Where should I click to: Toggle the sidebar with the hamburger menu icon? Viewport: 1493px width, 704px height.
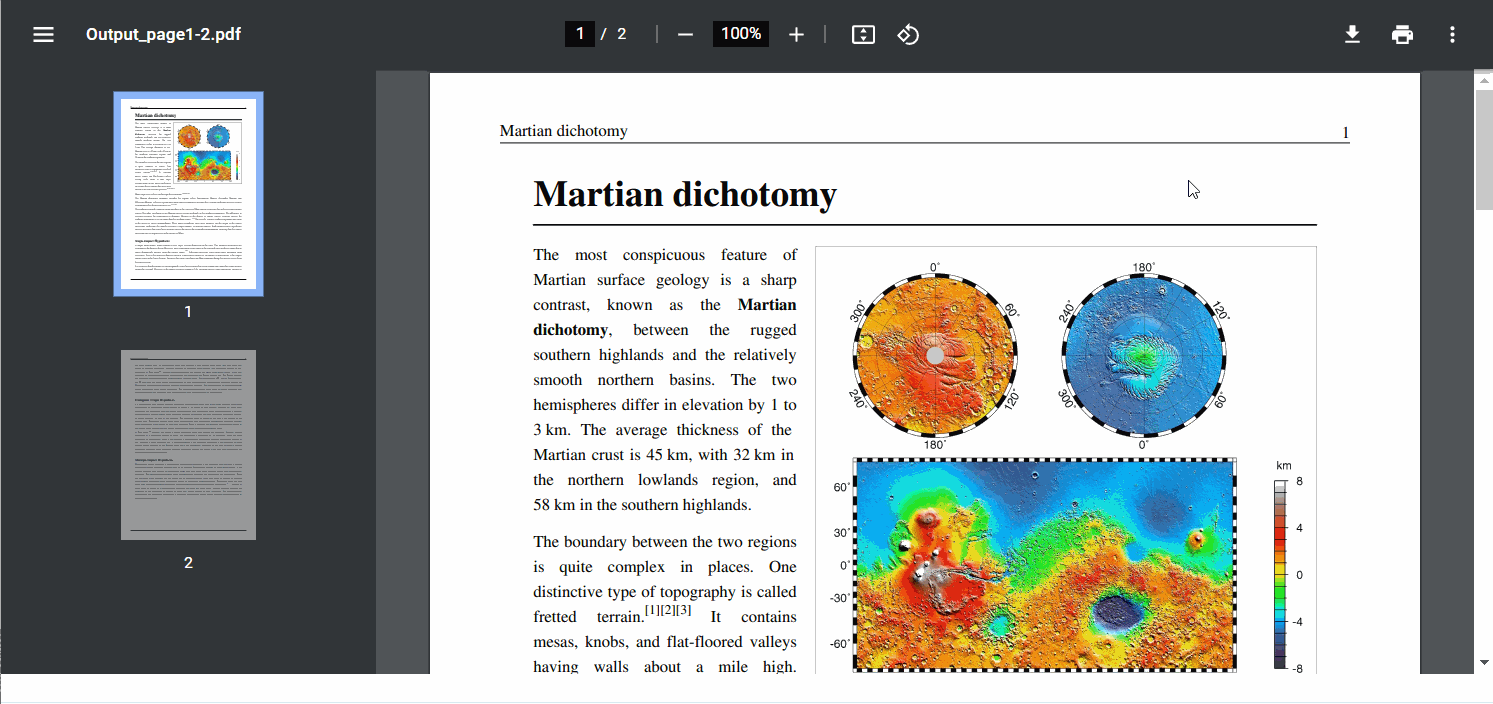click(43, 35)
